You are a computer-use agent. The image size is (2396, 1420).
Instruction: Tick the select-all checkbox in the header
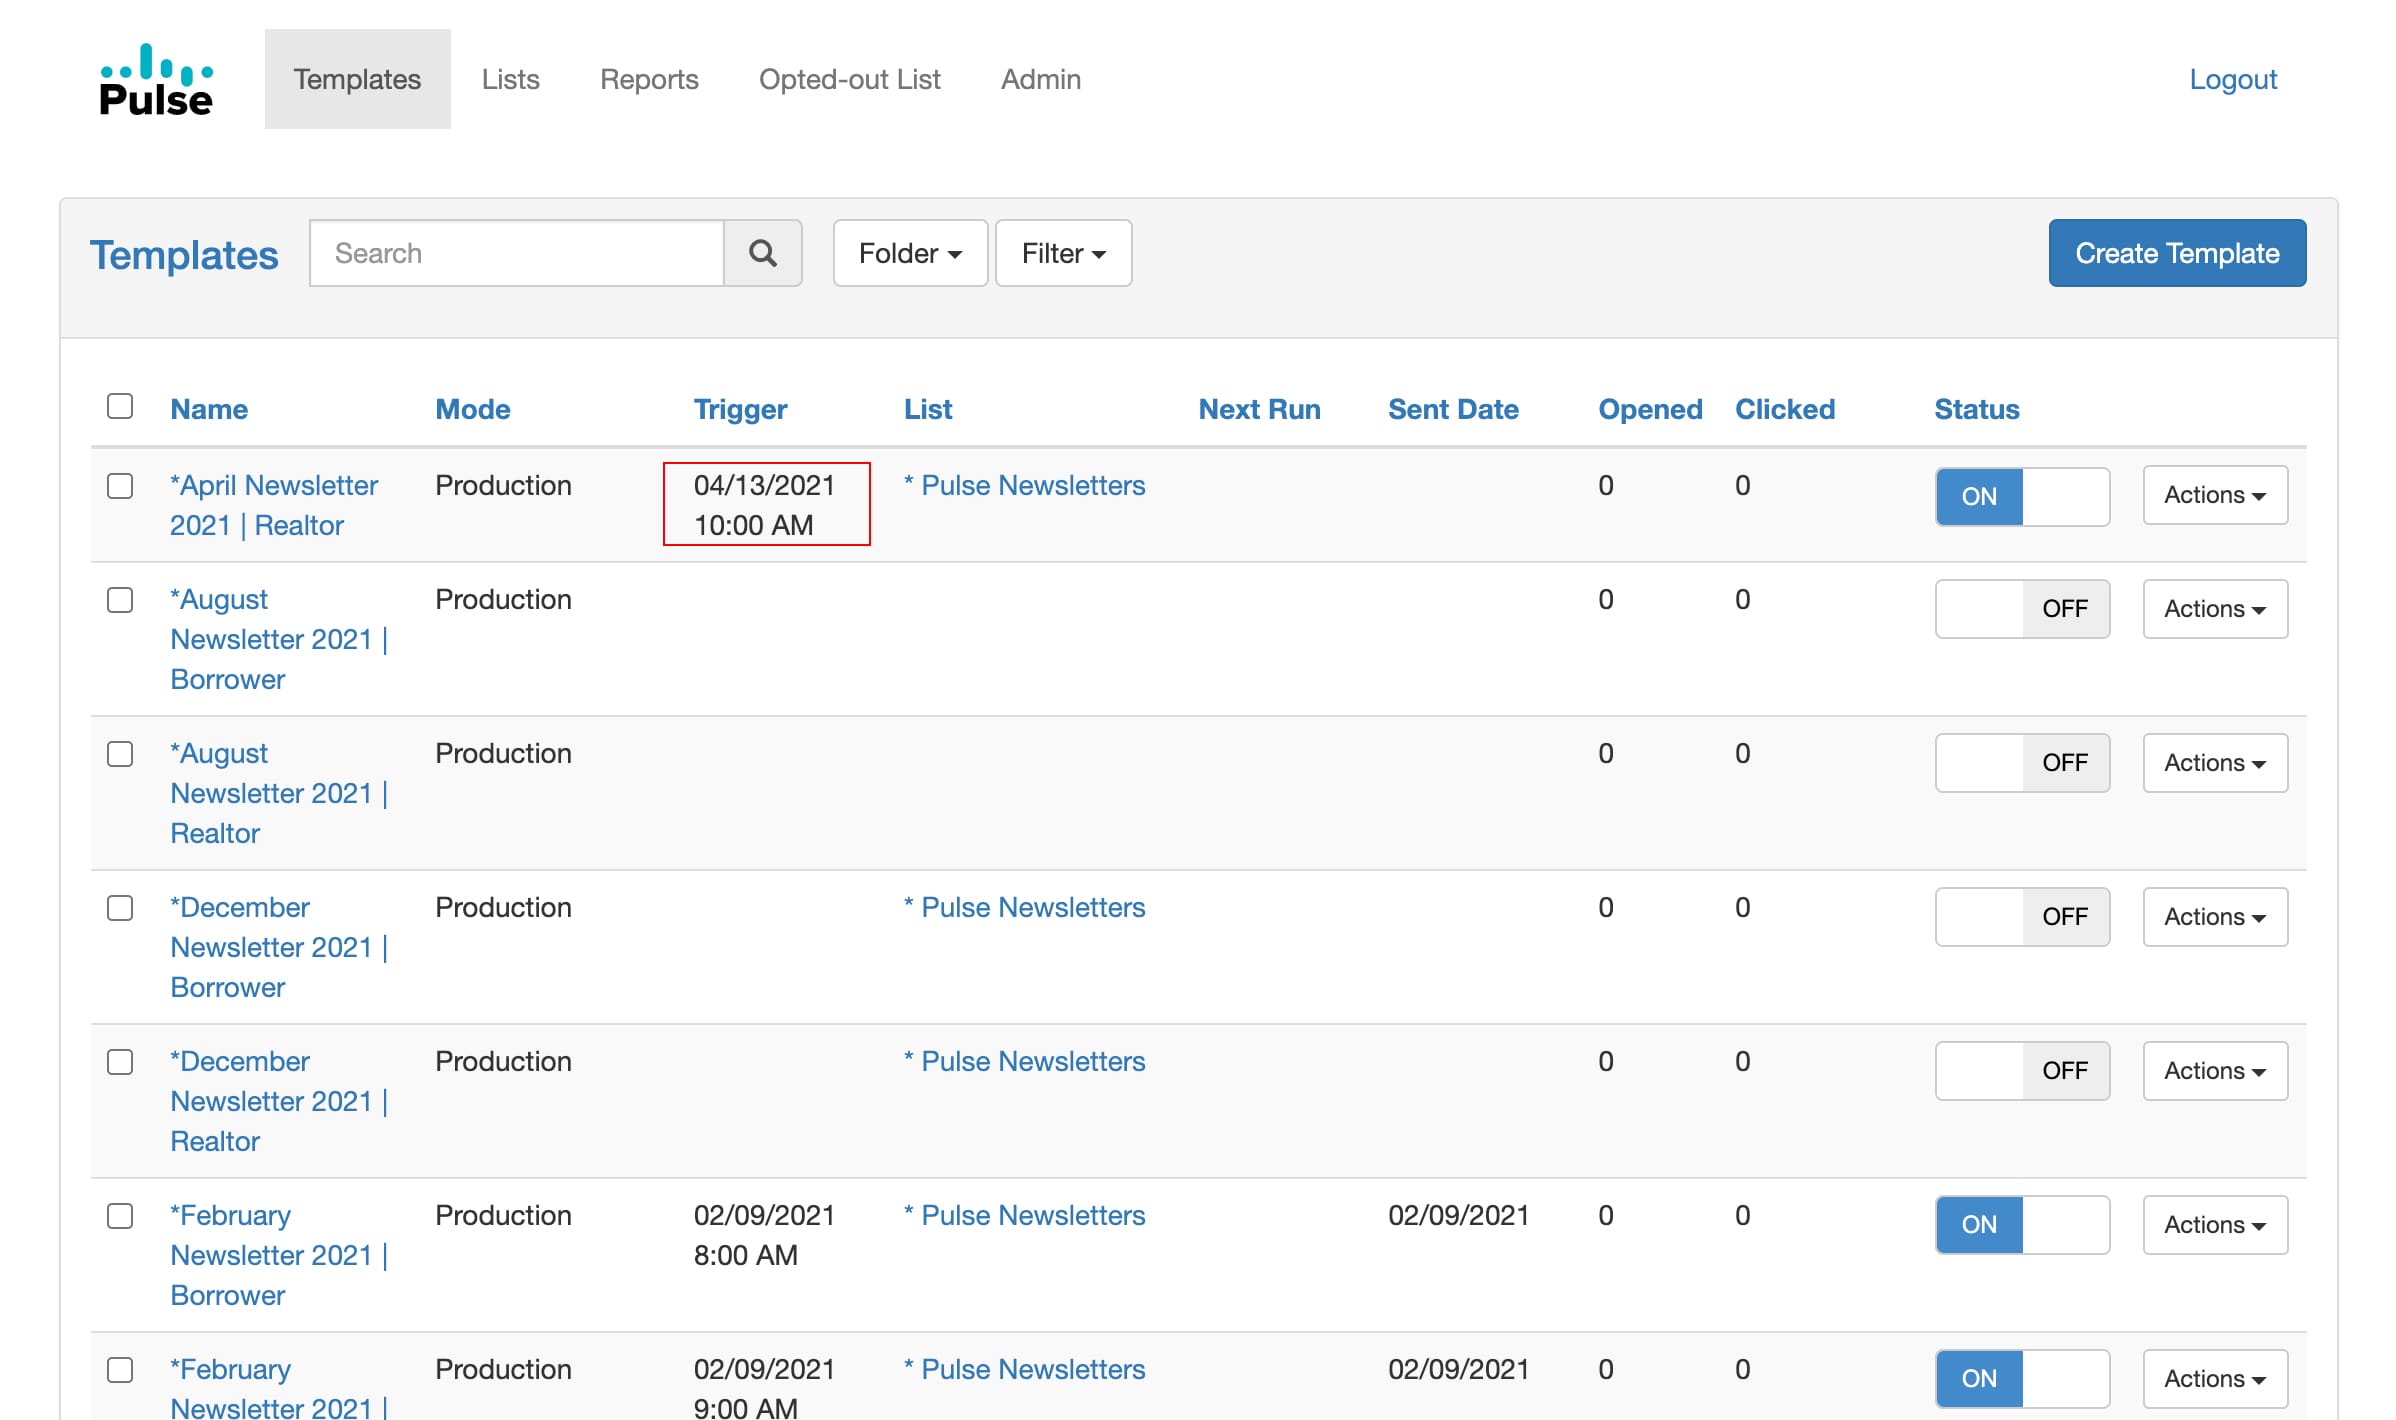[120, 406]
